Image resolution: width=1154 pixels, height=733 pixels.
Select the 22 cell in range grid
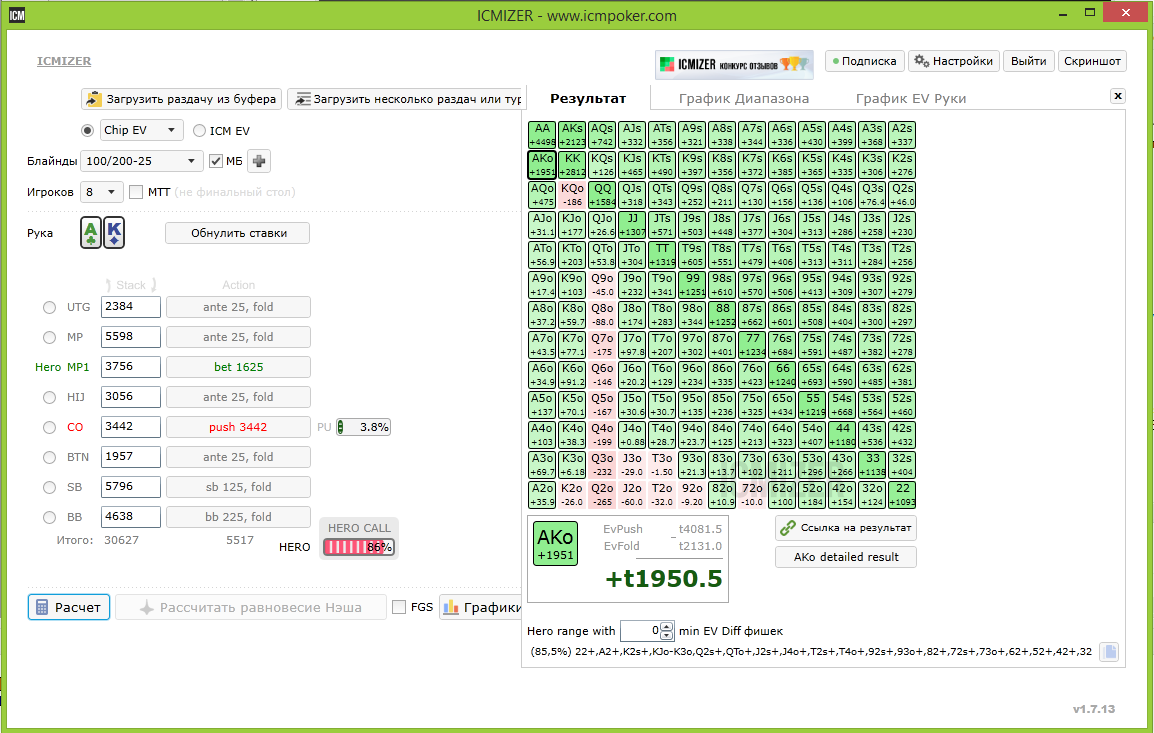click(902, 495)
